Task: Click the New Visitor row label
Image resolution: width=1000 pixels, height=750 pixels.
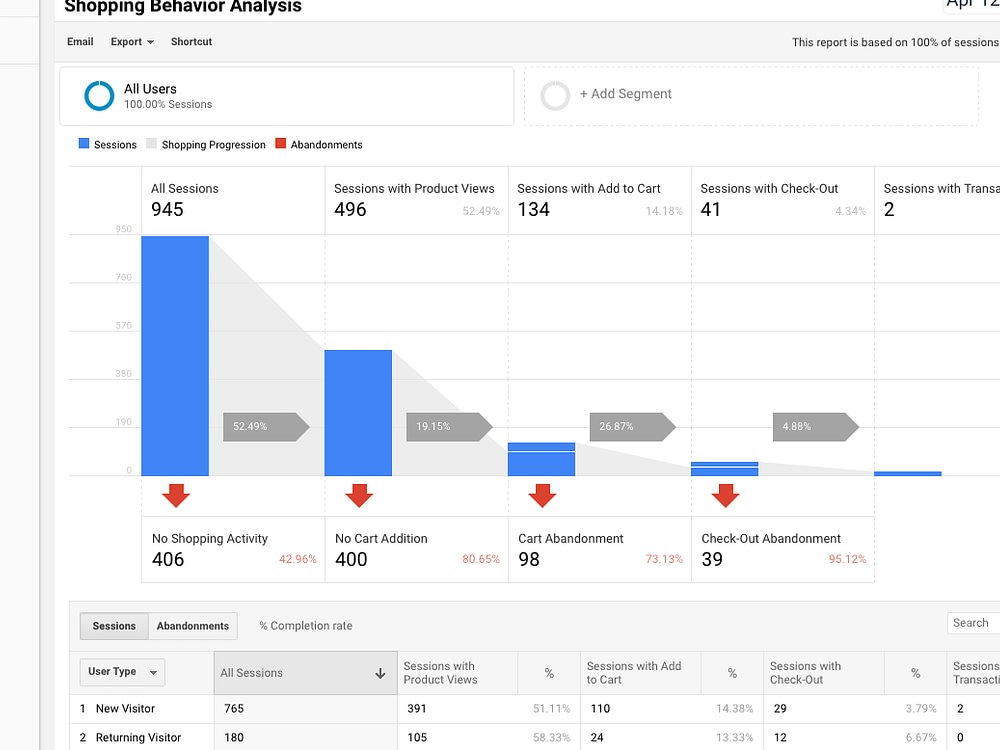Action: pos(125,709)
